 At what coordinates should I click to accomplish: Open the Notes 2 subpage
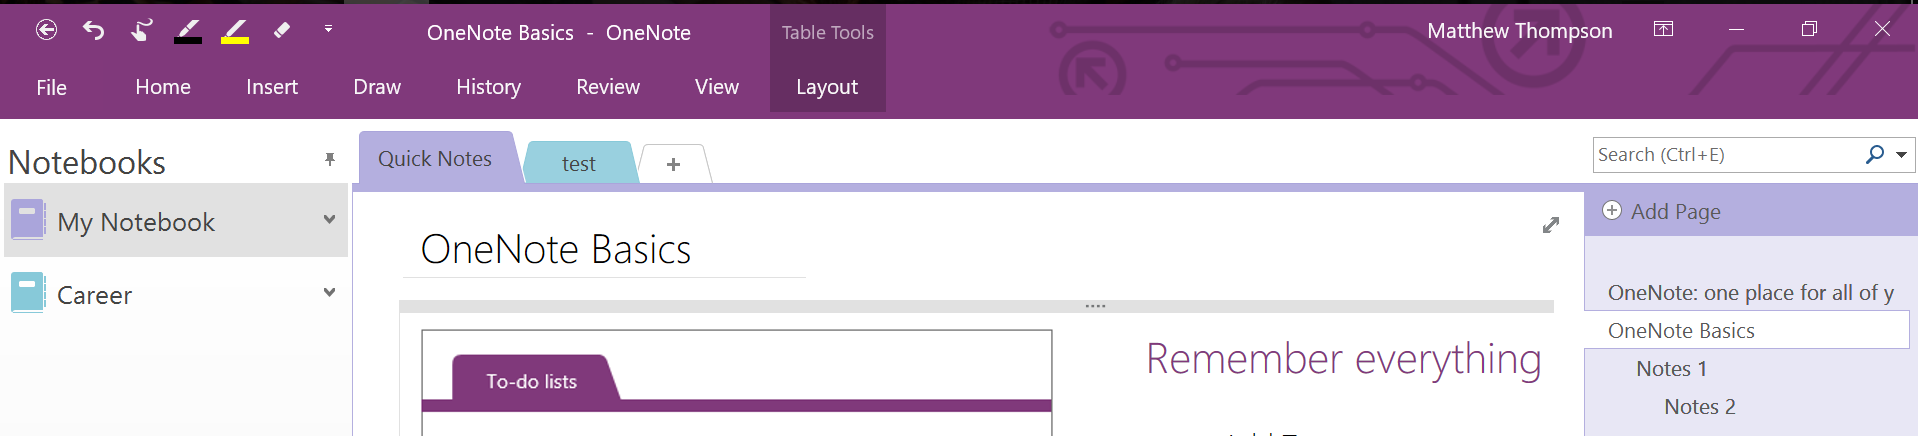pos(1699,406)
